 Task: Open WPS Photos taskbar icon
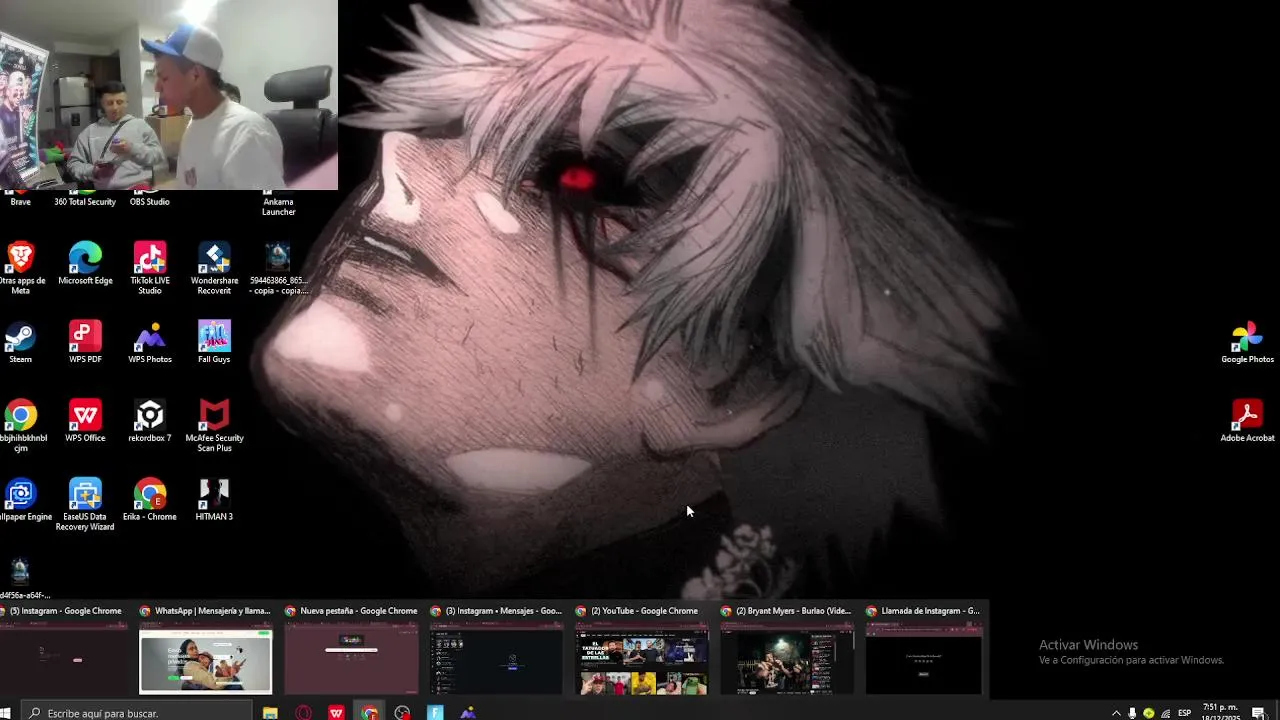468,713
